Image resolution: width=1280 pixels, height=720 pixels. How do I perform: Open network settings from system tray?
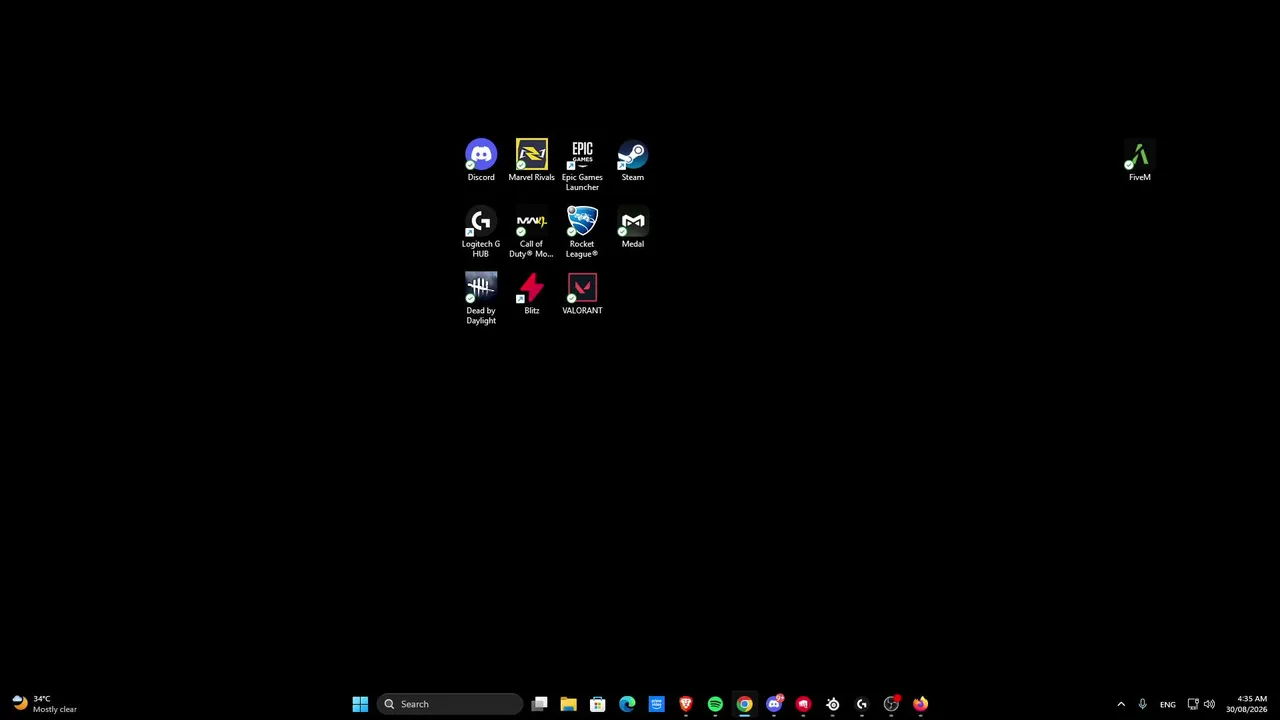(1193, 704)
